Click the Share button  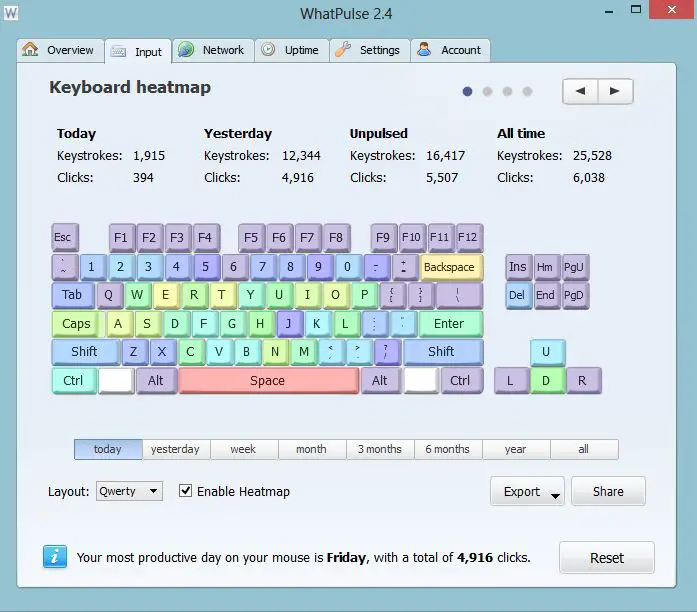[608, 492]
